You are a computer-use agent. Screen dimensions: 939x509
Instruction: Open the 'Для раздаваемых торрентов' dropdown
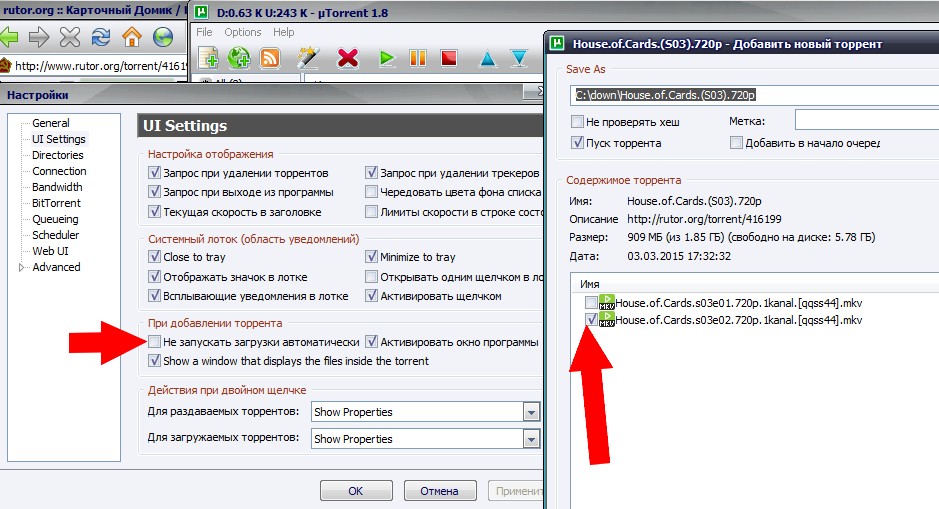530,412
